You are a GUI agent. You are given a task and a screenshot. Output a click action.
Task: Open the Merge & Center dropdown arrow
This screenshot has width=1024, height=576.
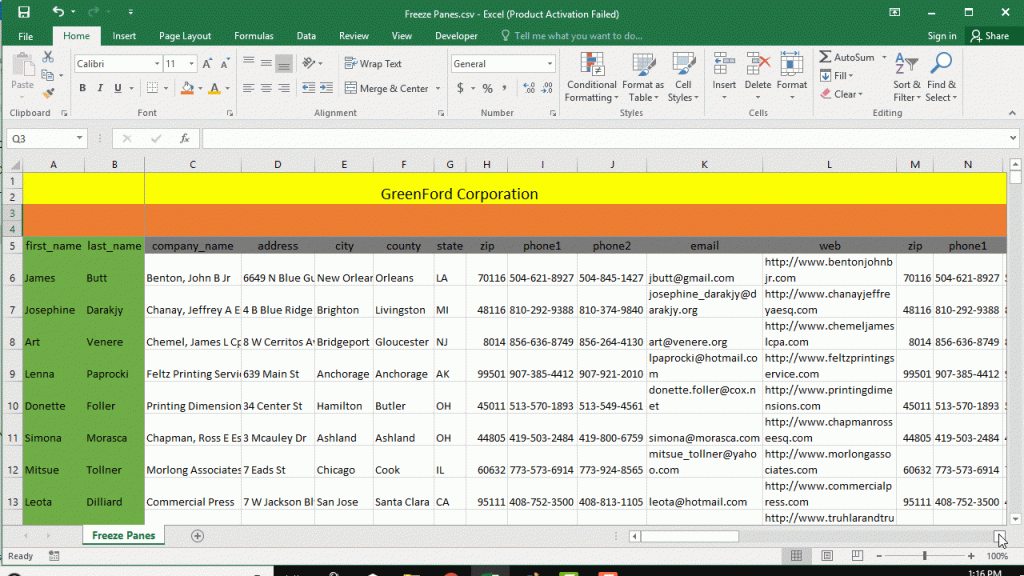click(435, 89)
